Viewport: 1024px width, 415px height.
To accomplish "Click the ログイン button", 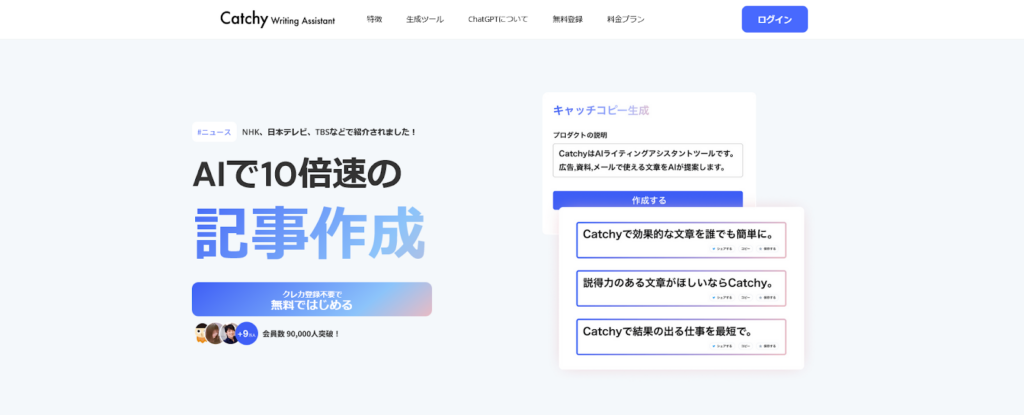I will coord(775,19).
